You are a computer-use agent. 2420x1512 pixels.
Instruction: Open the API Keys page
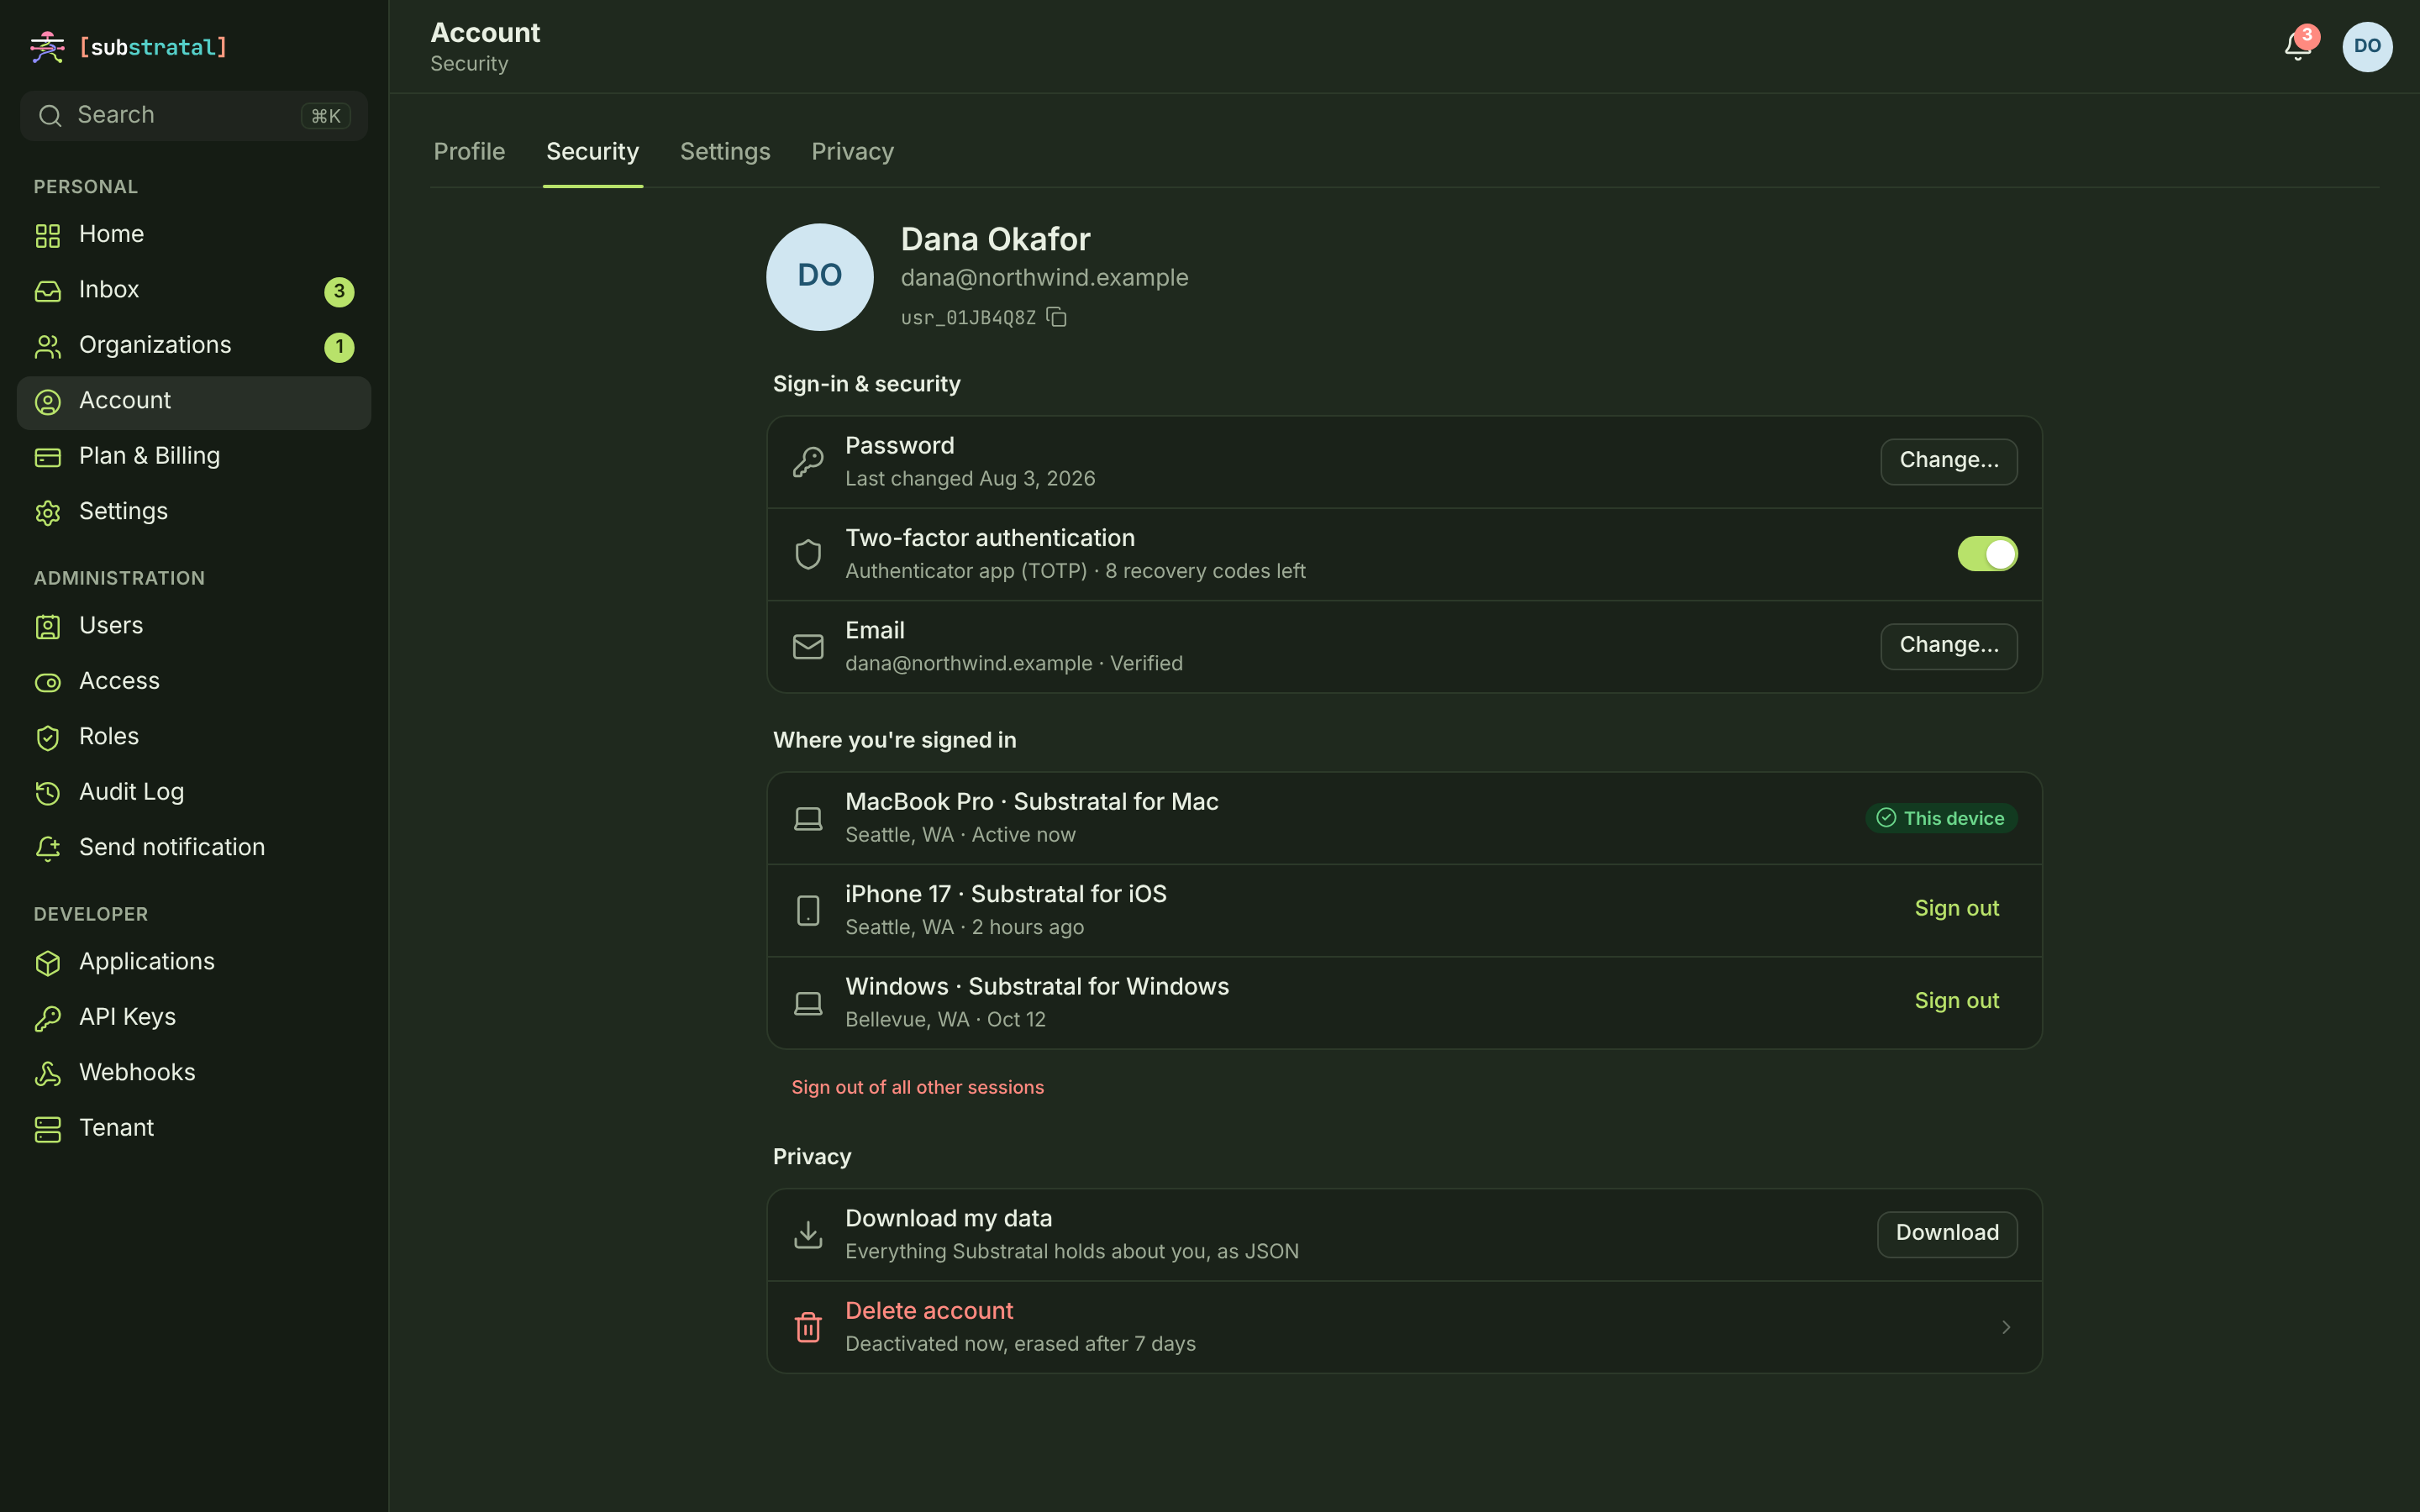(194, 1017)
